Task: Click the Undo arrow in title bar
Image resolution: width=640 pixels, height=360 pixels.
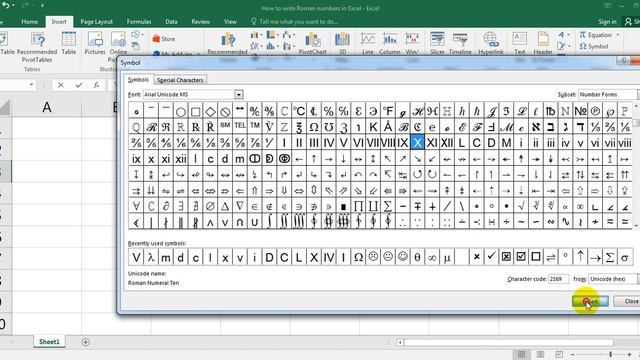Action: coord(5,6)
